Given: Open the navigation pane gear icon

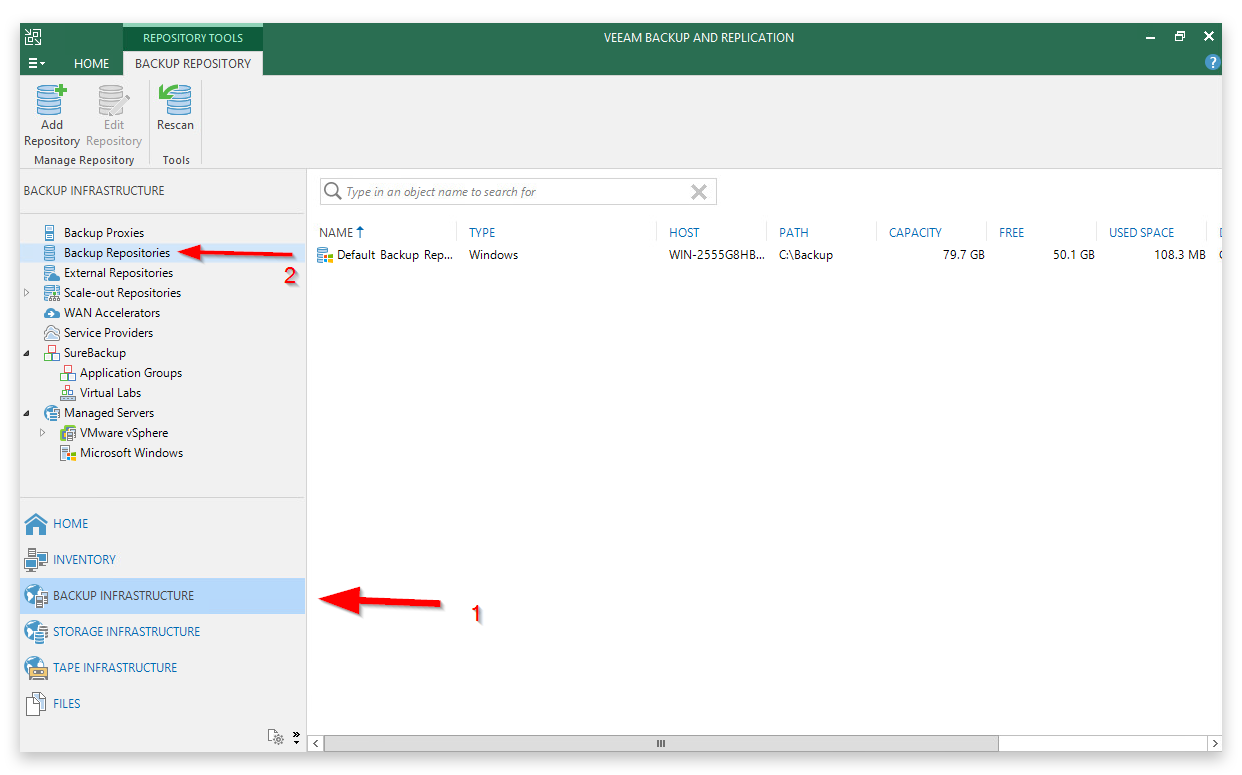Looking at the screenshot, I should point(276,737).
